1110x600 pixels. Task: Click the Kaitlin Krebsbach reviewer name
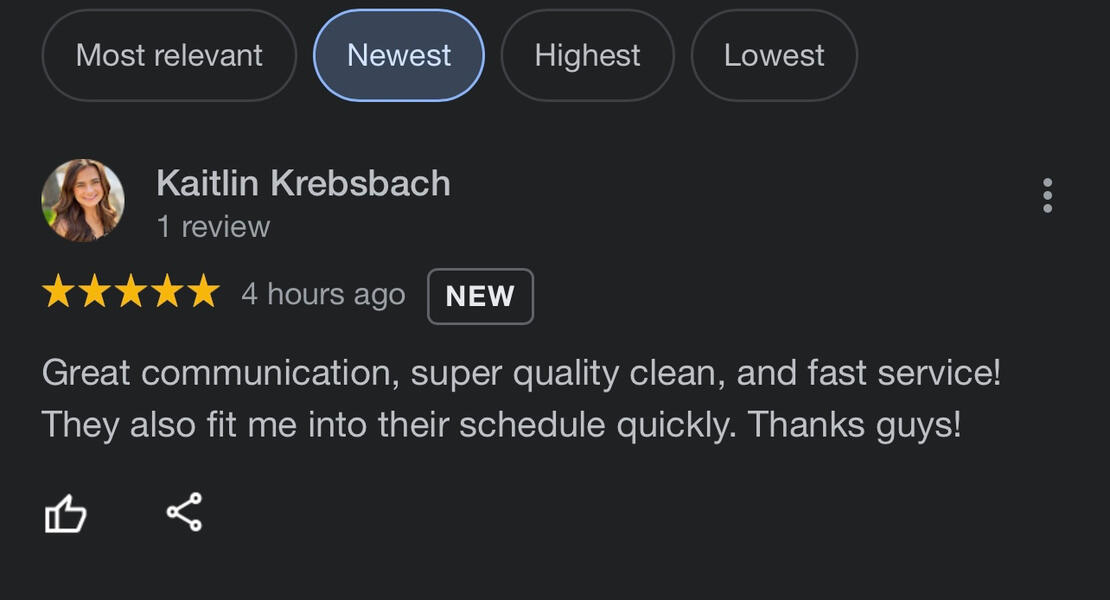click(x=303, y=183)
